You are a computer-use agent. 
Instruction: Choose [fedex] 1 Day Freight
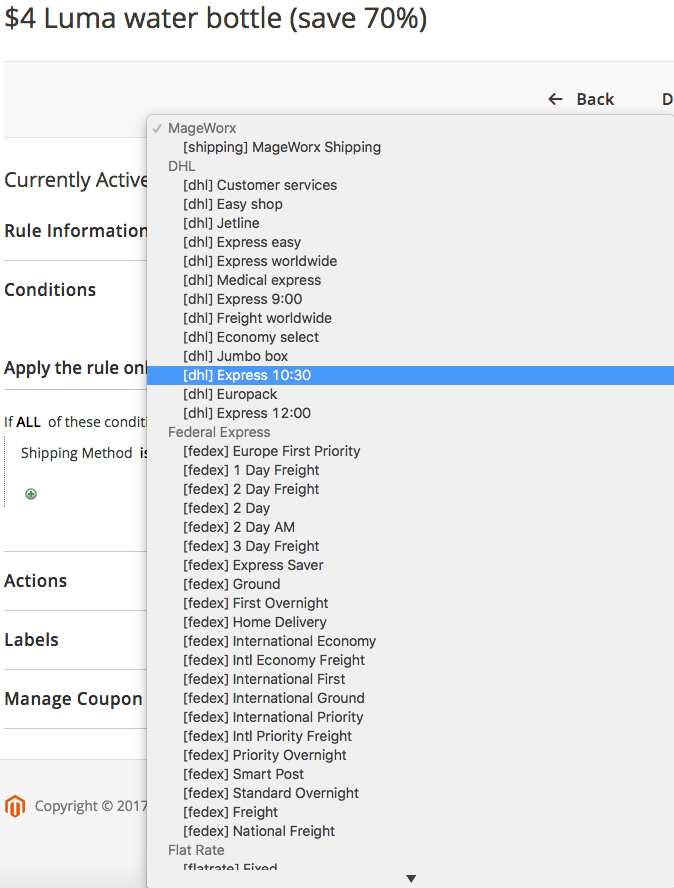pyautogui.click(x=411, y=470)
